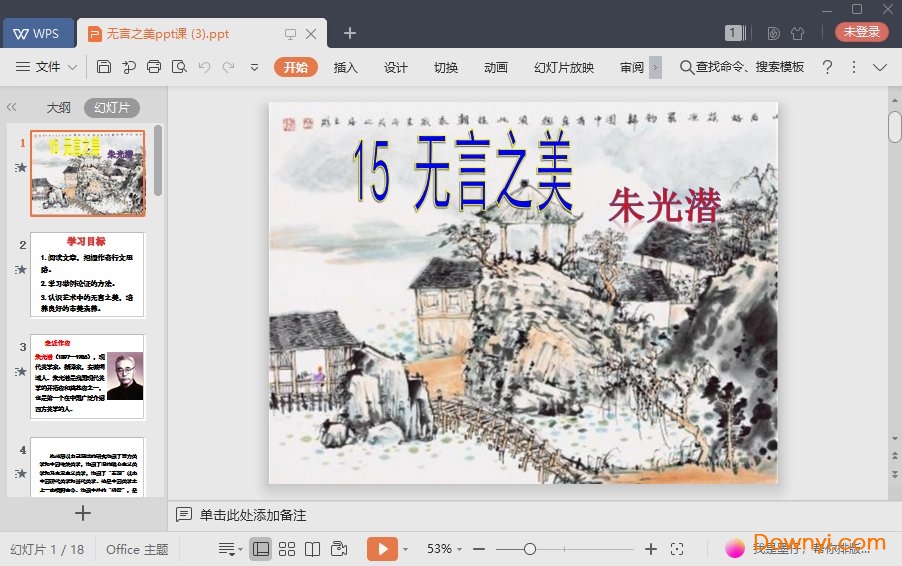Image resolution: width=902 pixels, height=566 pixels.
Task: Open the skin (shirt) icon
Action: (x=797, y=33)
